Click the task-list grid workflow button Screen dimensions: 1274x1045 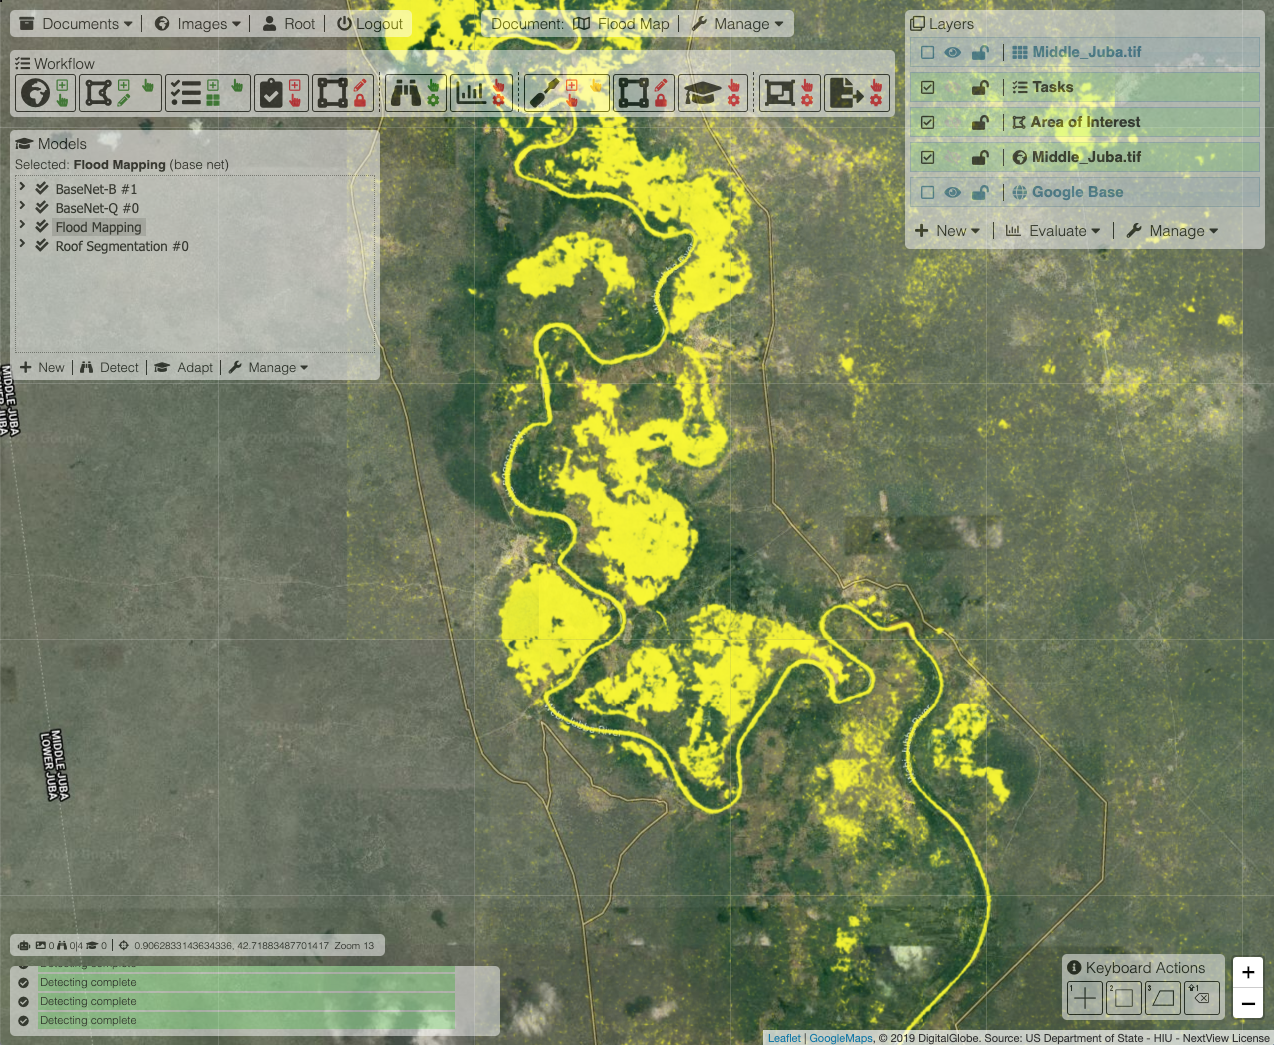pos(207,93)
